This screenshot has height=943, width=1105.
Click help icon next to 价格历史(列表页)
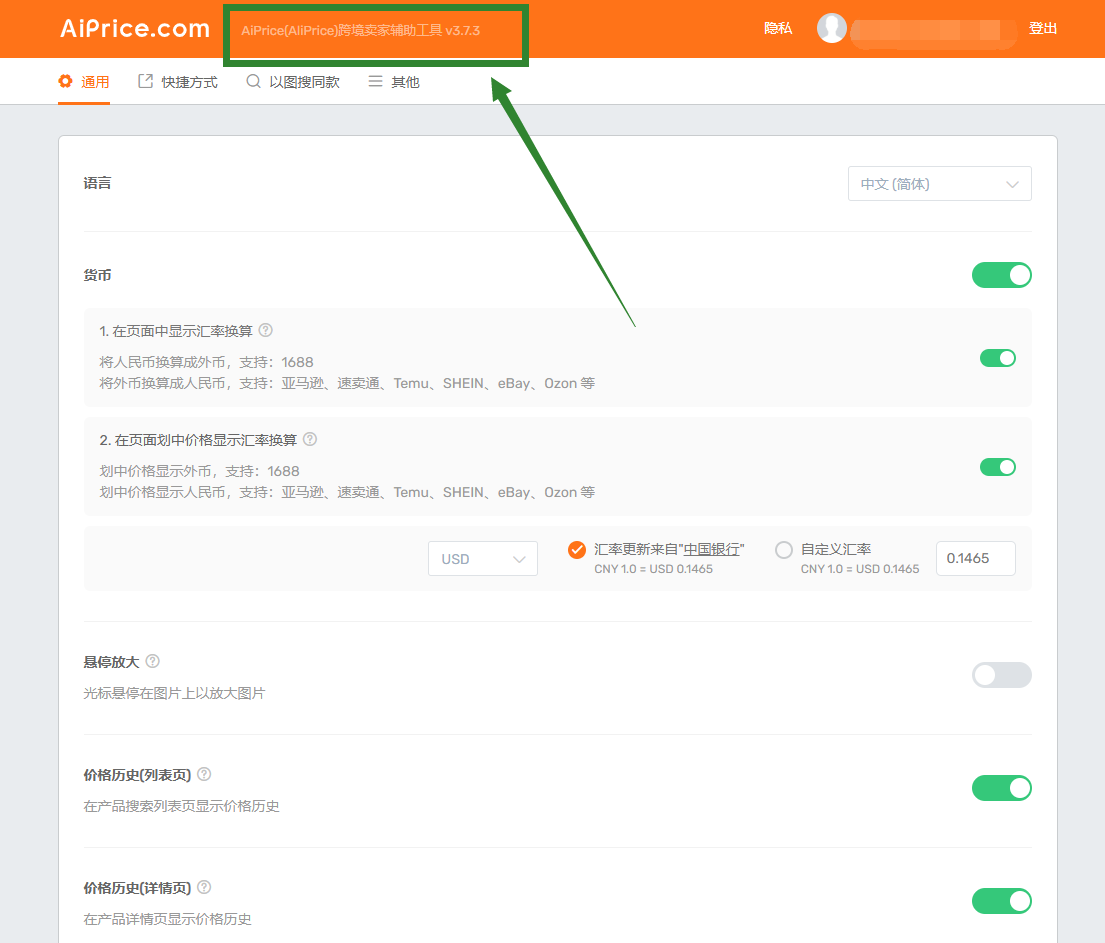(204, 774)
